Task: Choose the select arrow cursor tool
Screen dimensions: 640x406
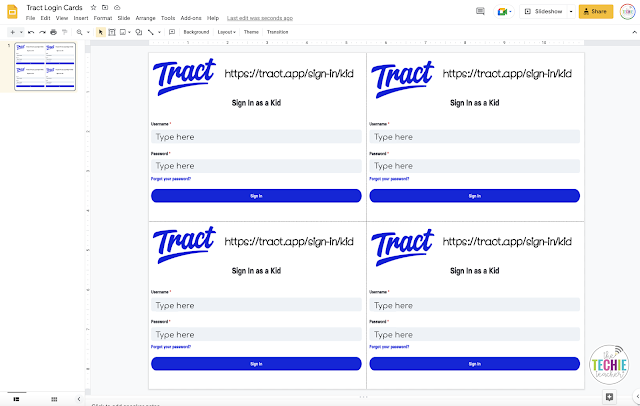Action: click(100, 32)
